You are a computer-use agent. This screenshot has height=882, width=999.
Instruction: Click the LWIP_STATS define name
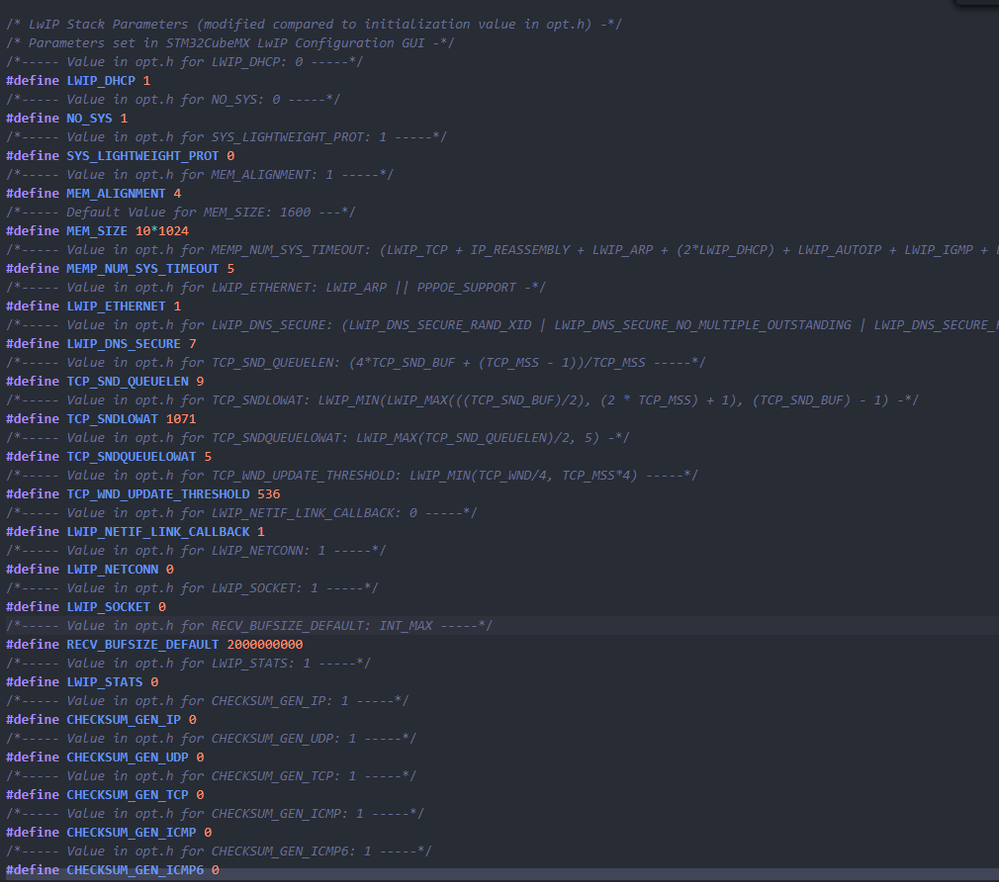point(106,681)
